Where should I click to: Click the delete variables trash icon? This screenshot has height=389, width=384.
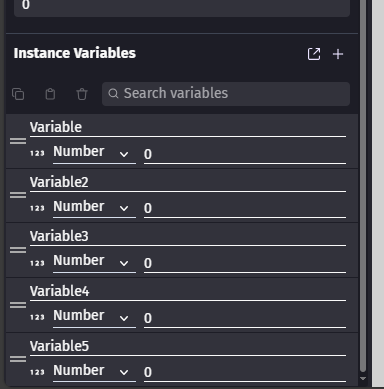(x=82, y=94)
